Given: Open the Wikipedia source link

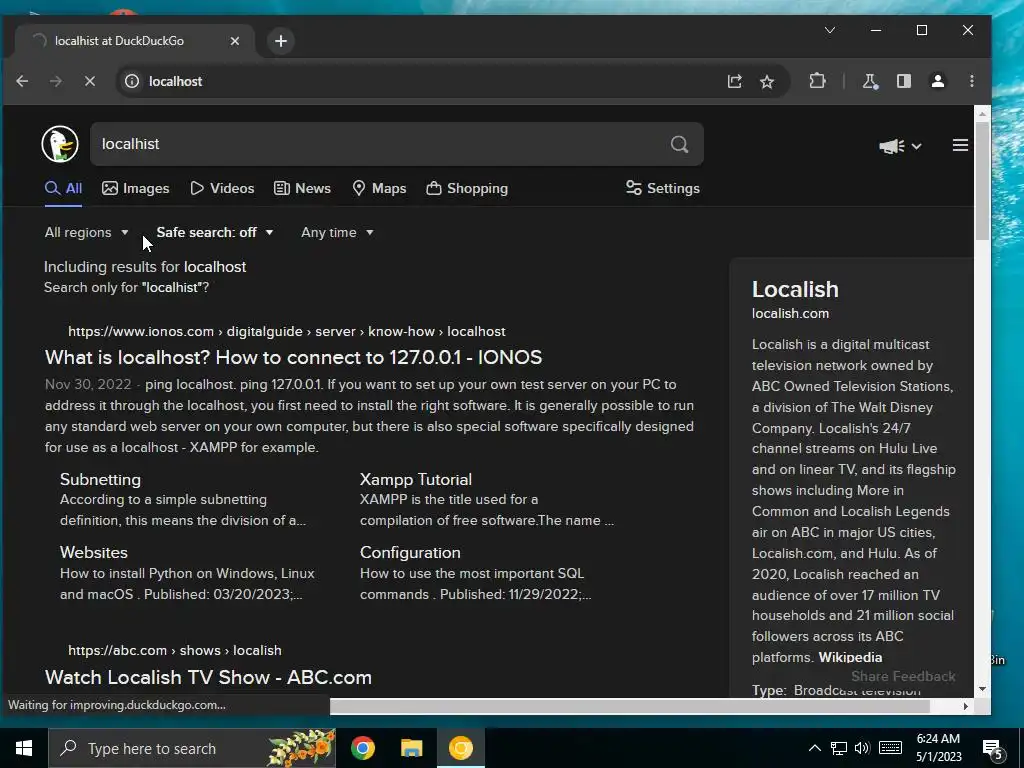Looking at the screenshot, I should pos(850,657).
